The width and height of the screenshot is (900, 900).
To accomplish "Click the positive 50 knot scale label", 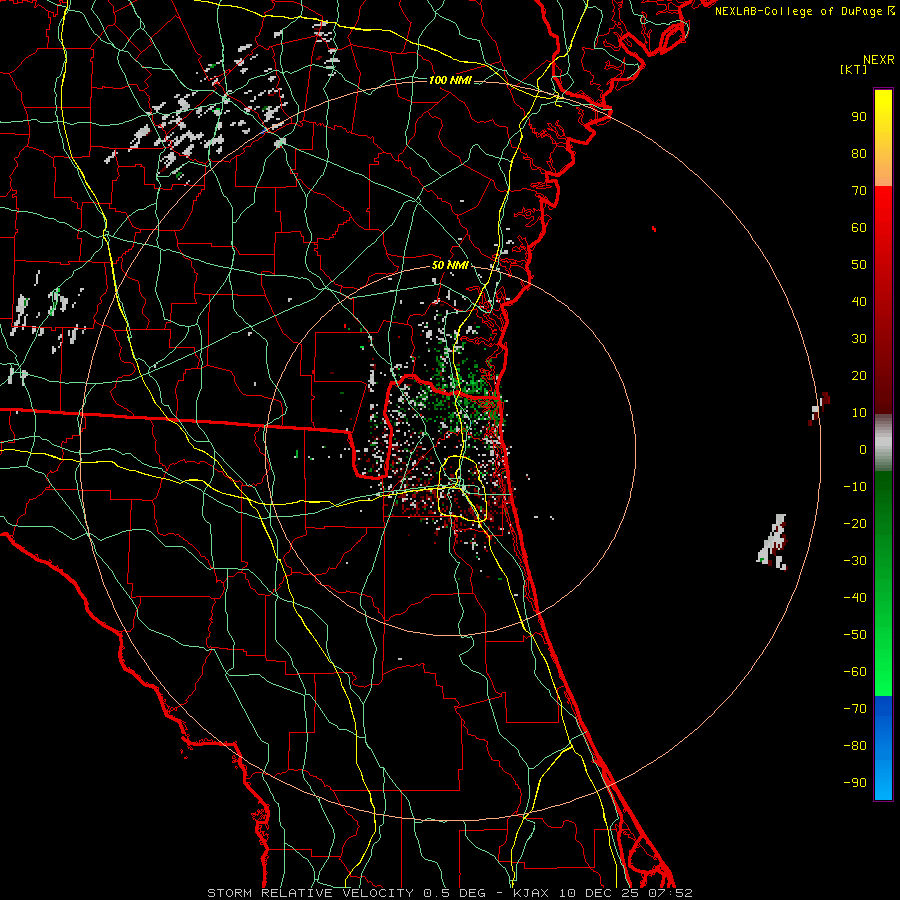I will (x=859, y=265).
